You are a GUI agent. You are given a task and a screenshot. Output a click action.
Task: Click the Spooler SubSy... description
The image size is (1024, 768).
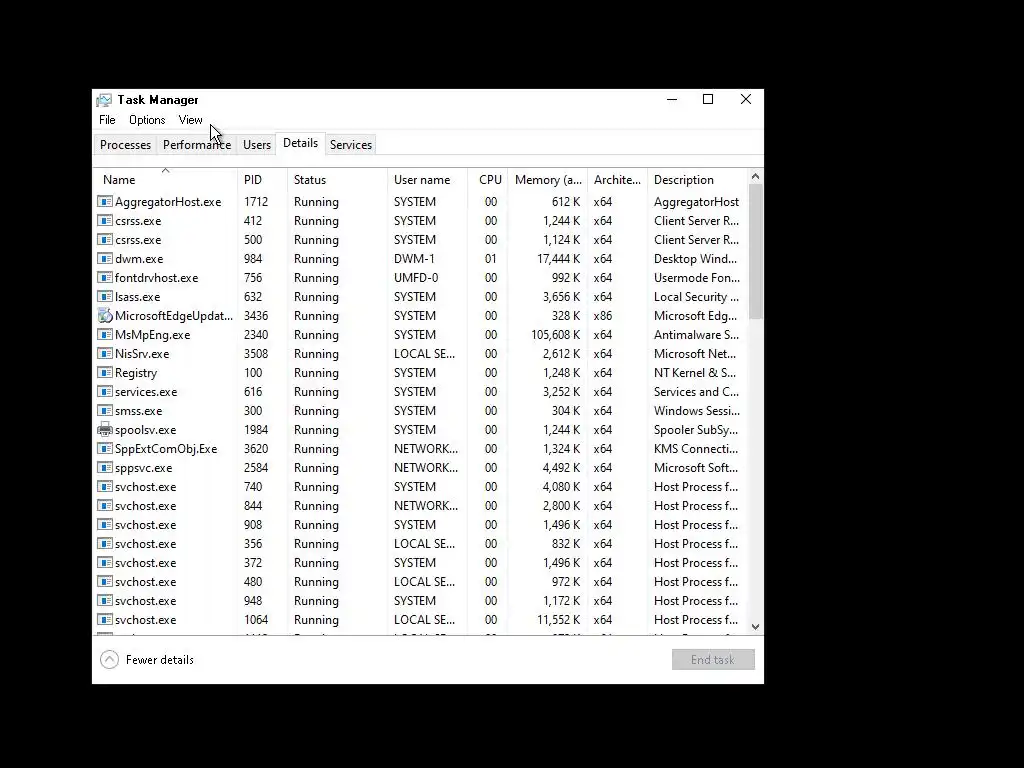[696, 430]
